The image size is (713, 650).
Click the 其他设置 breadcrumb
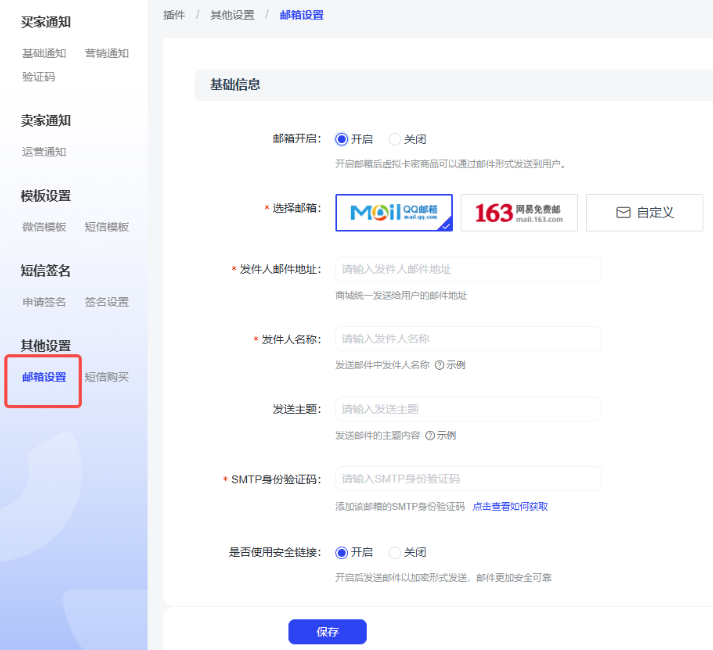click(x=232, y=15)
